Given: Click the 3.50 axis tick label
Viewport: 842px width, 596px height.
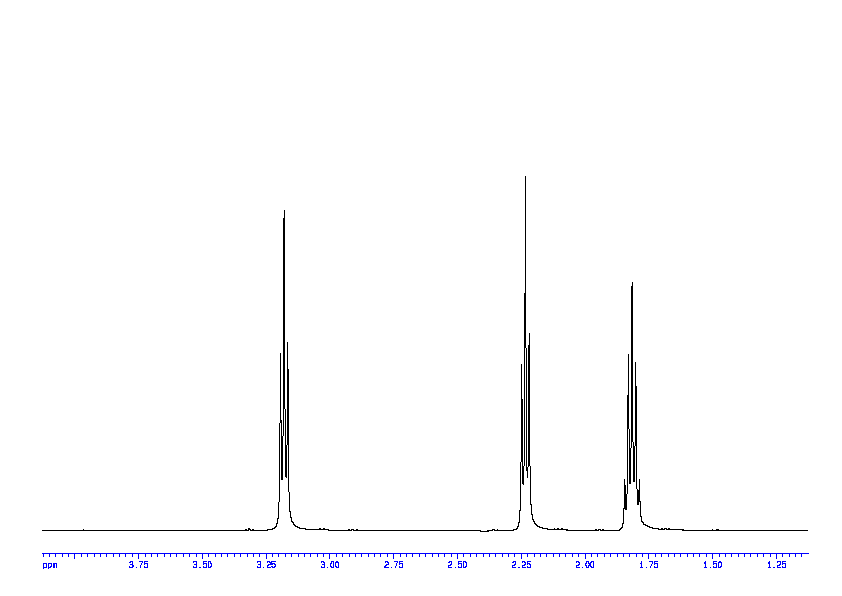Looking at the screenshot, I should [202, 565].
